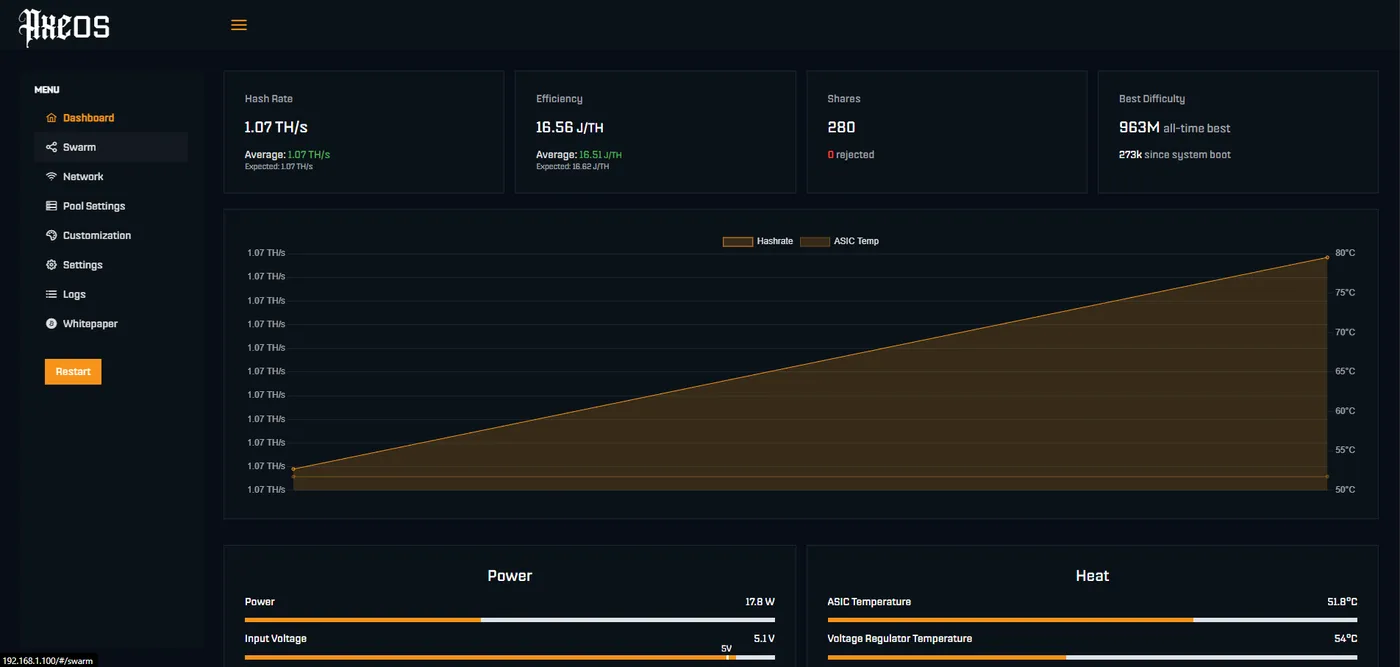Screen dimensions: 1400x667
Task: Click the AxeOS logo
Action: 65,27
